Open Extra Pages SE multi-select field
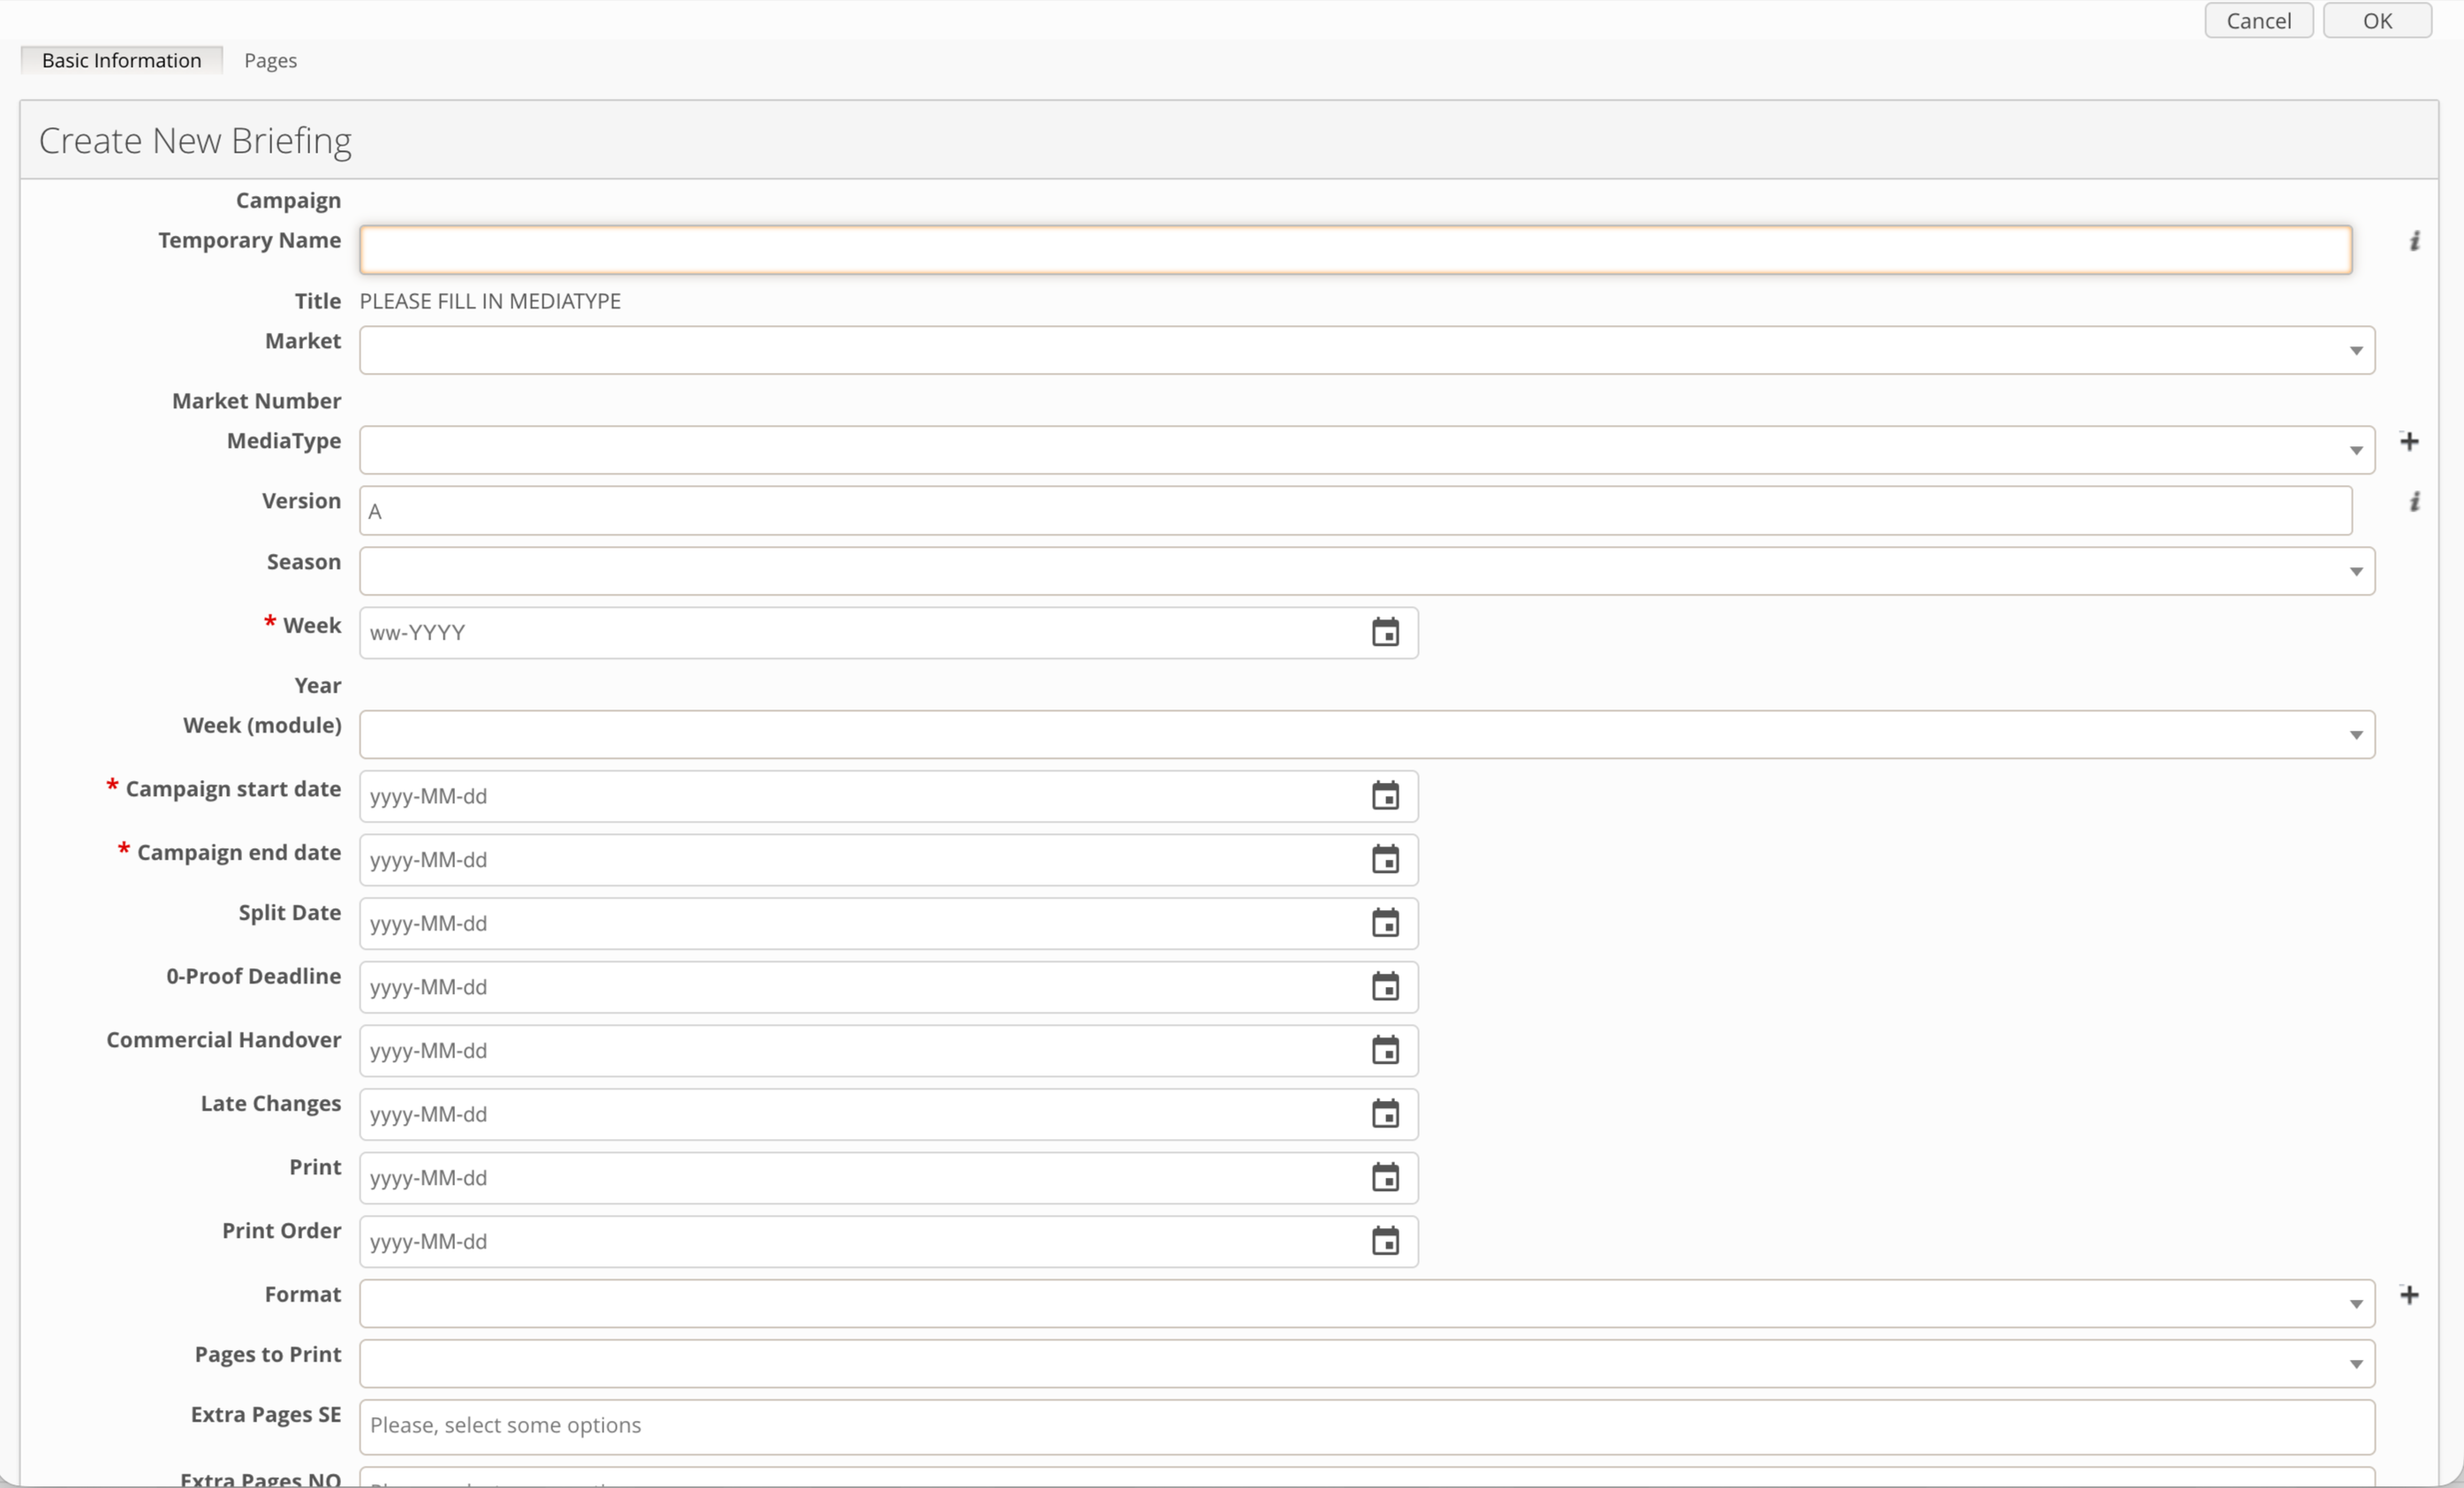Viewport: 2464px width, 1488px height. tap(1367, 1427)
